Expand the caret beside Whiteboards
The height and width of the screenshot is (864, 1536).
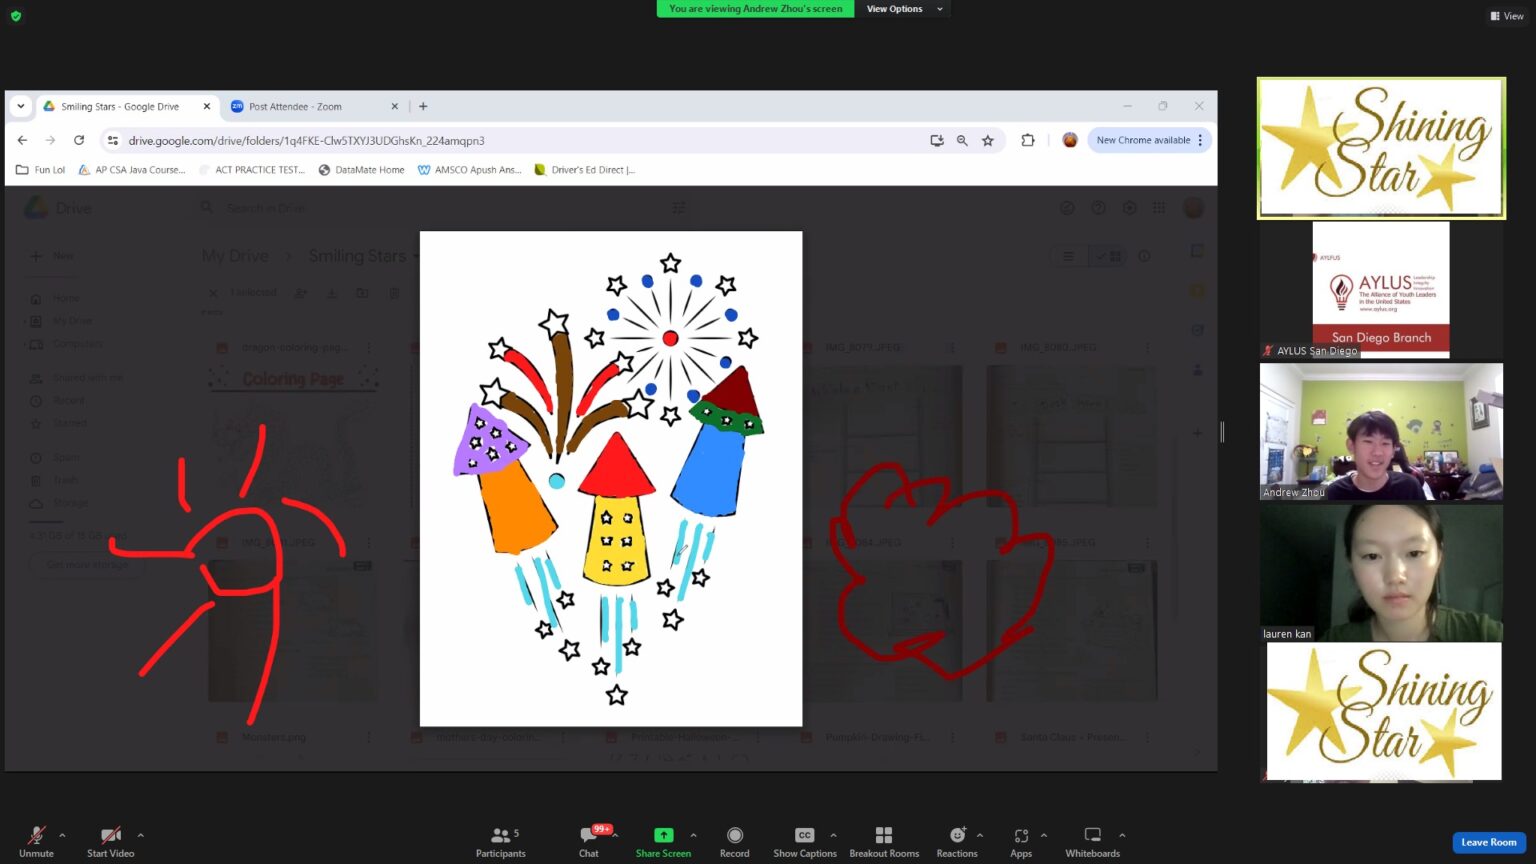point(1122,835)
